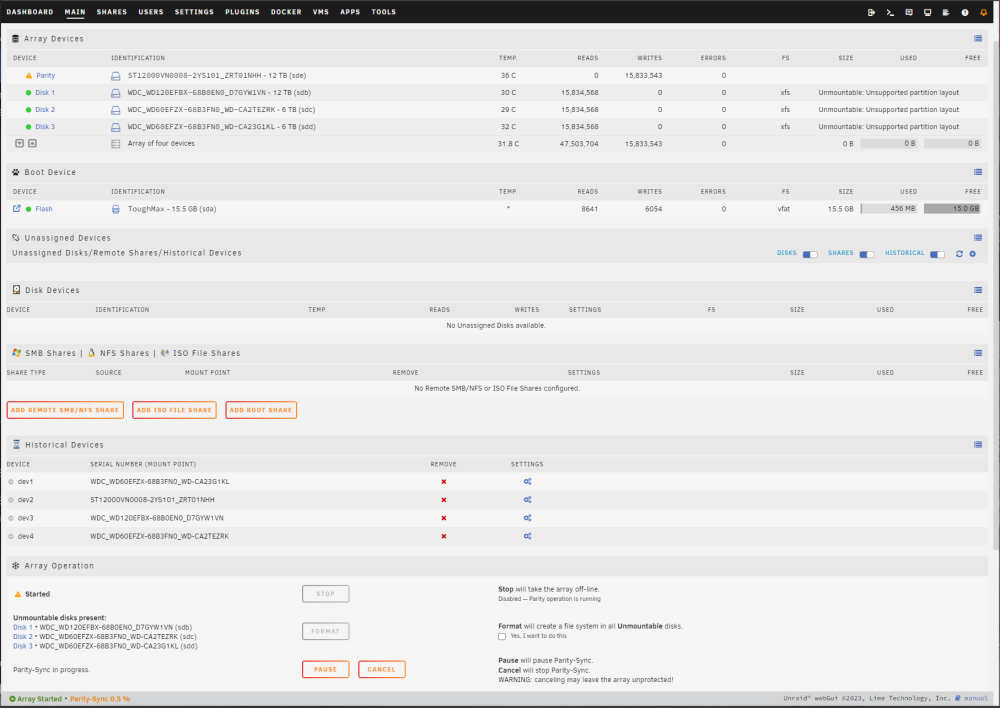Open the Dashboard menu
Image resolution: width=1000 pixels, height=708 pixels.
click(x=30, y=12)
